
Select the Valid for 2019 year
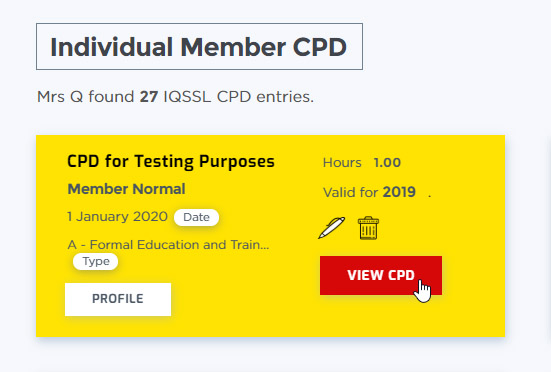click(399, 192)
